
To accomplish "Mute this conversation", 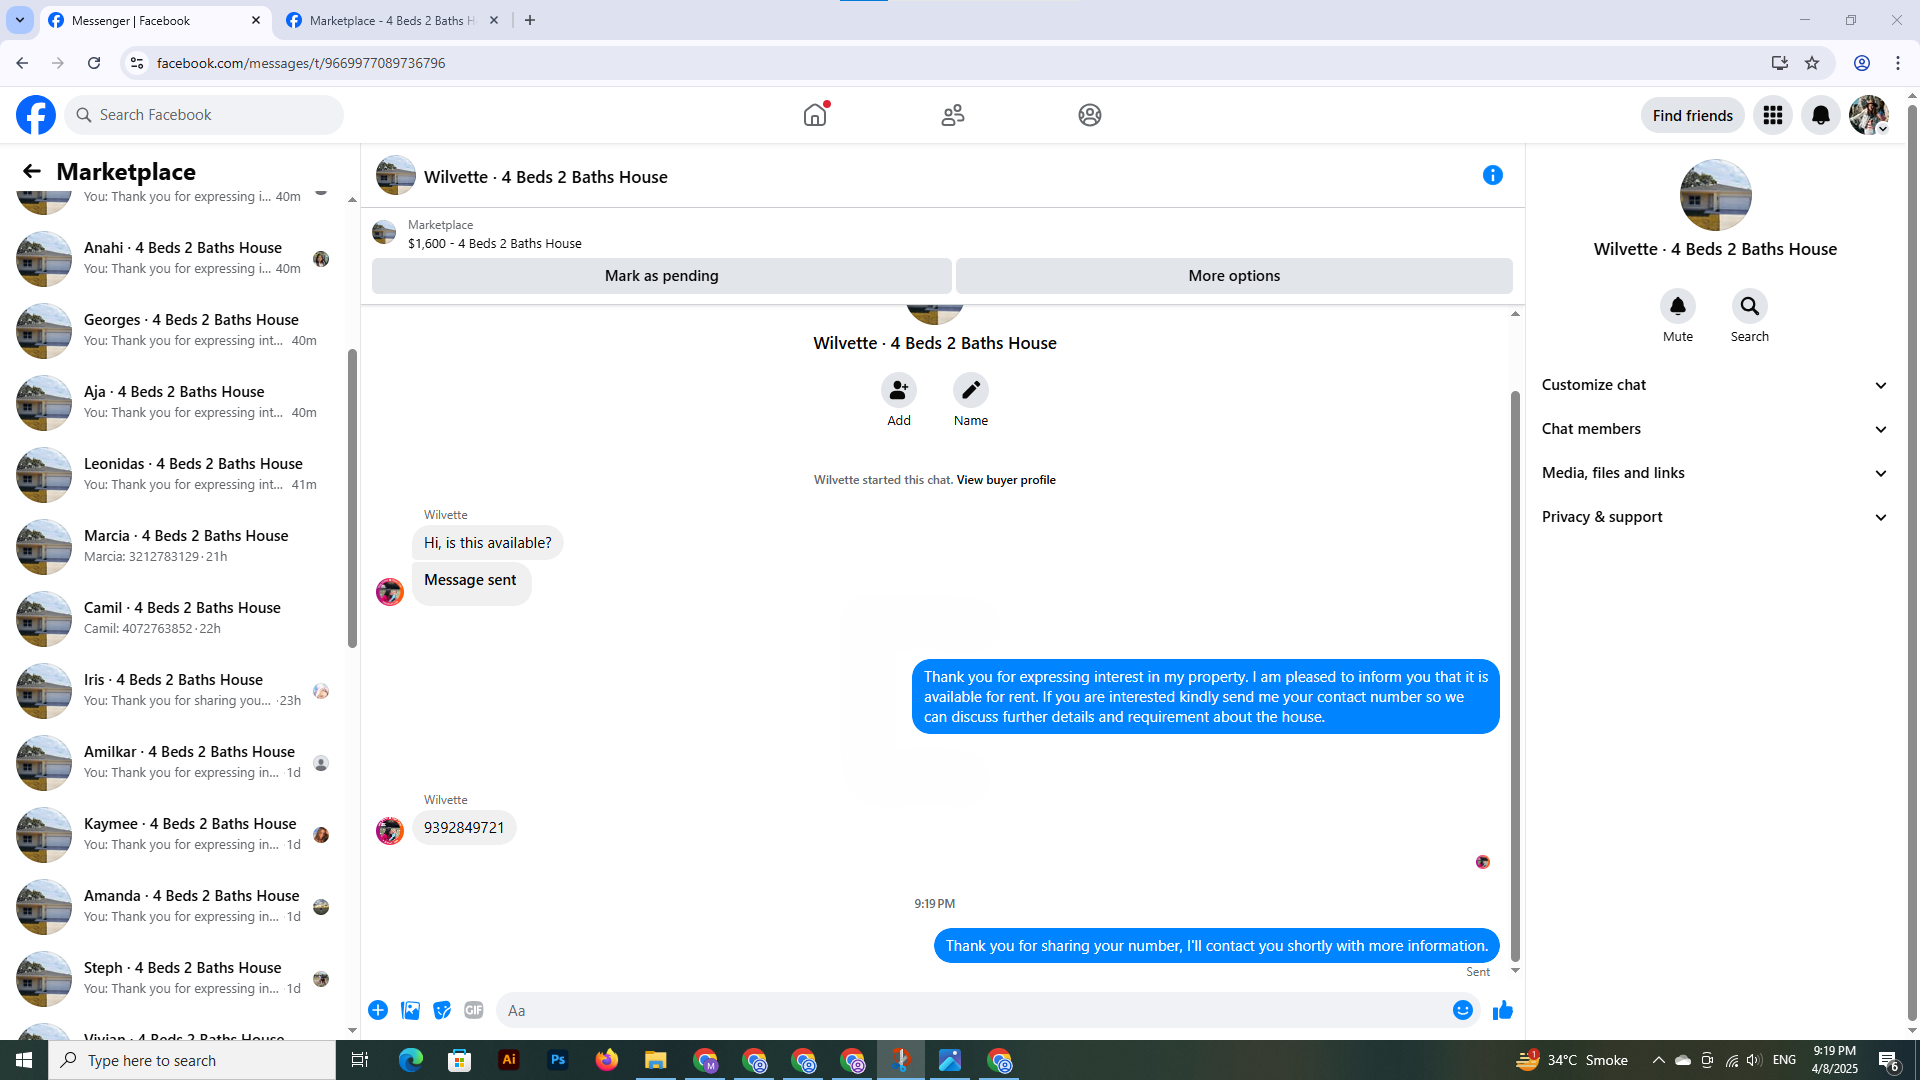I will pos(1677,307).
